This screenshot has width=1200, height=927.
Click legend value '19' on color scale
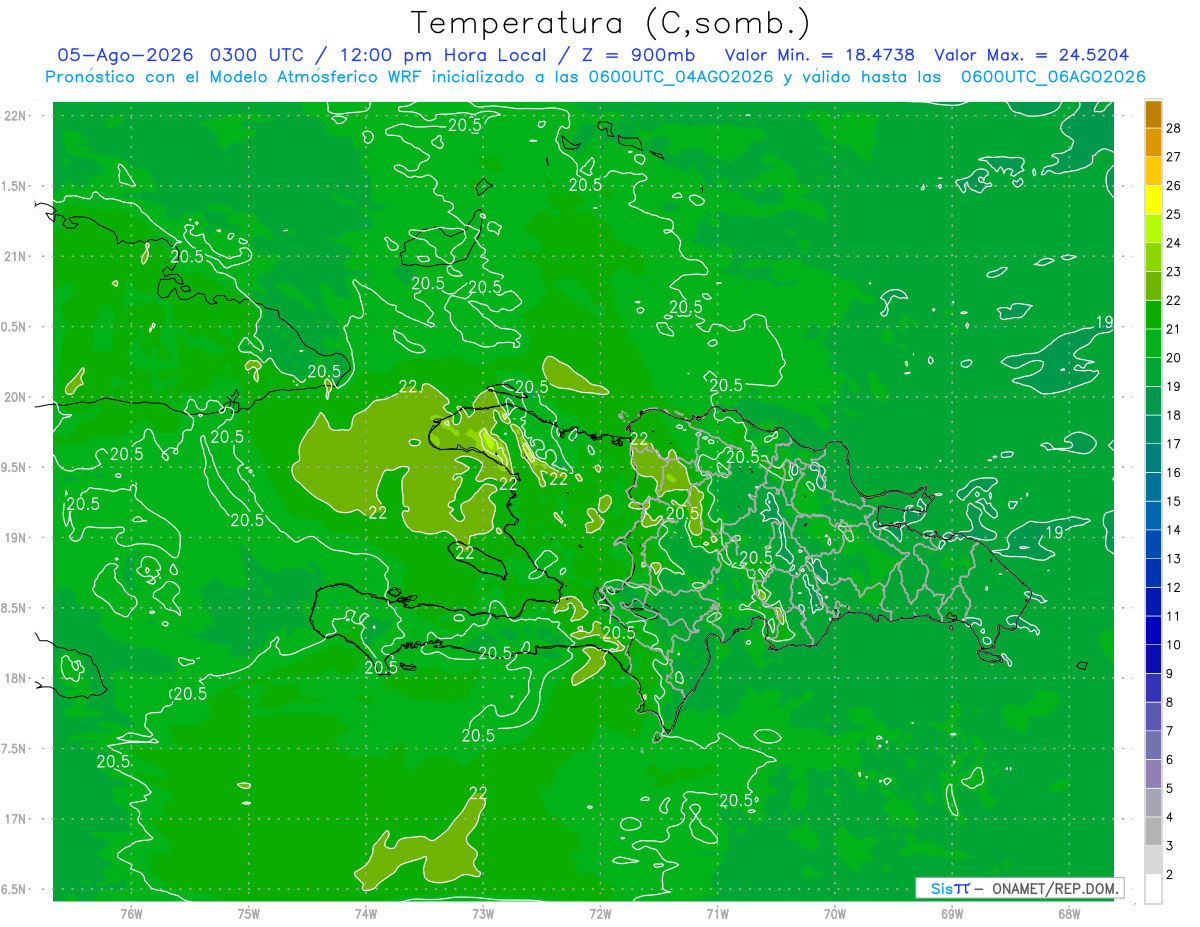pyautogui.click(x=1173, y=386)
